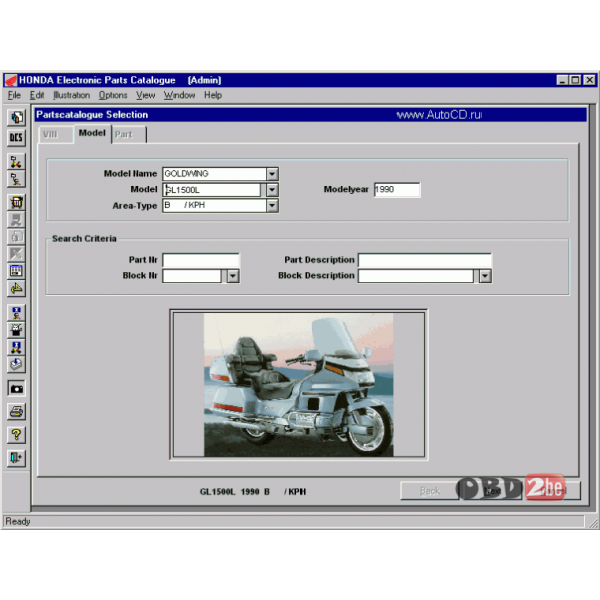Click the greyed-out document icon

(16, 236)
